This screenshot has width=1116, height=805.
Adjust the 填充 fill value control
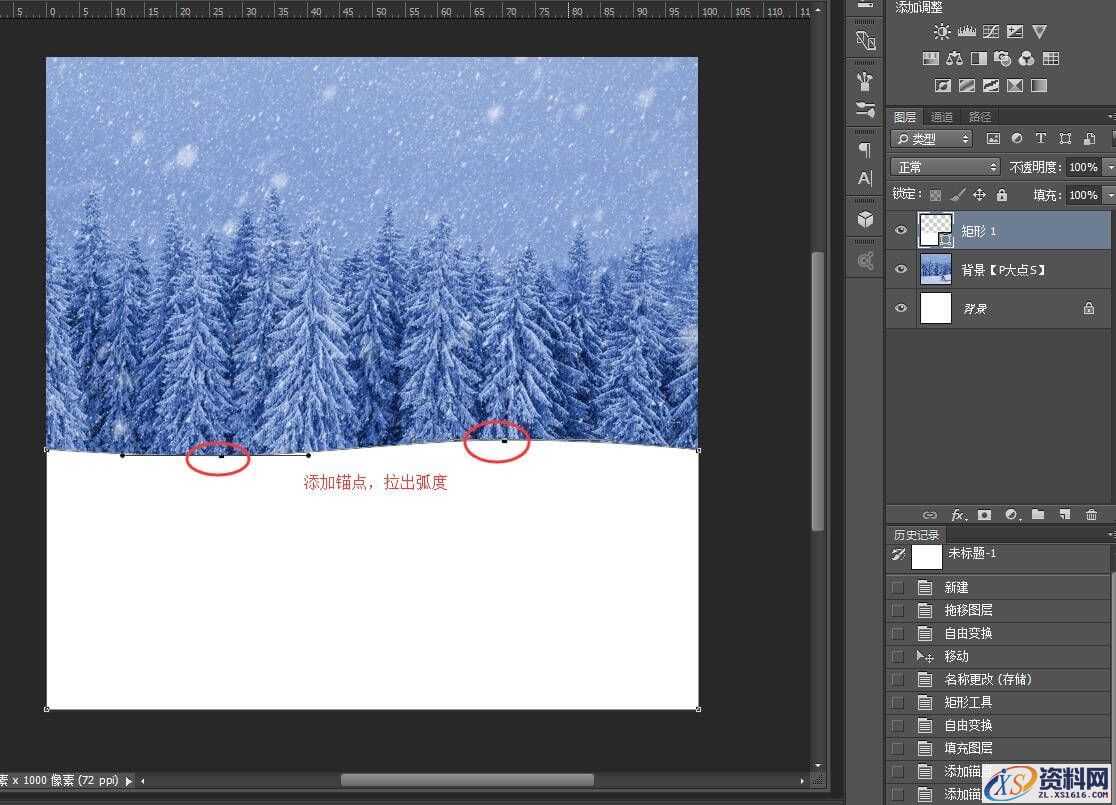[1083, 194]
